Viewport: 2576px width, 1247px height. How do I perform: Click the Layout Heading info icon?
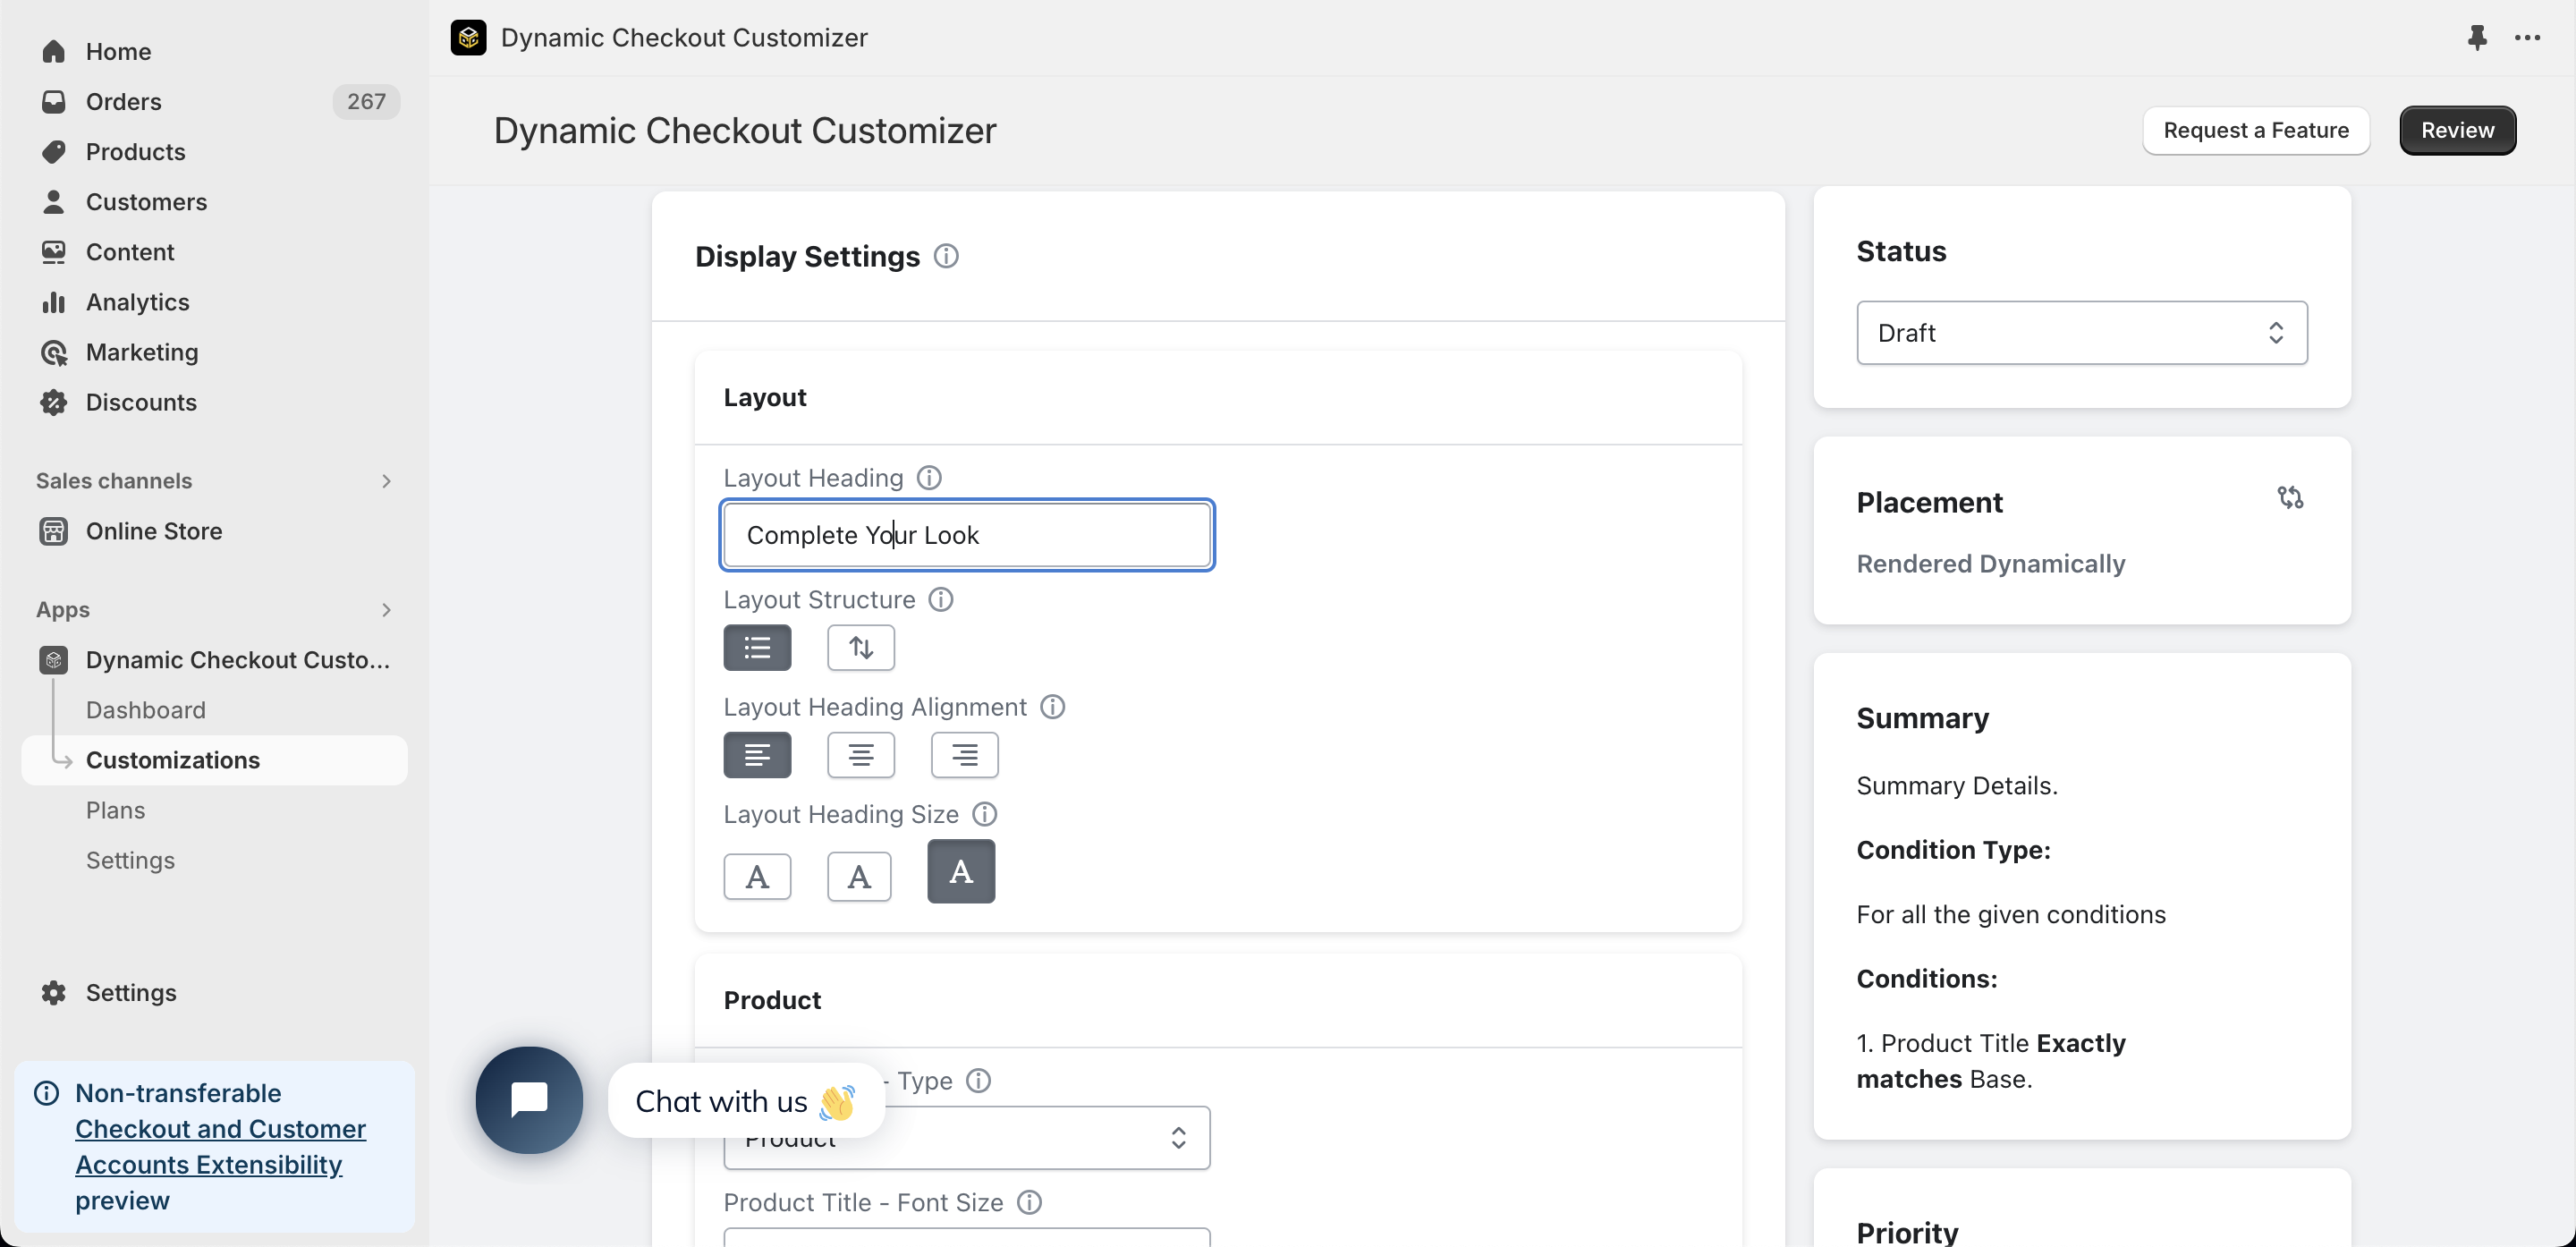pos(929,477)
